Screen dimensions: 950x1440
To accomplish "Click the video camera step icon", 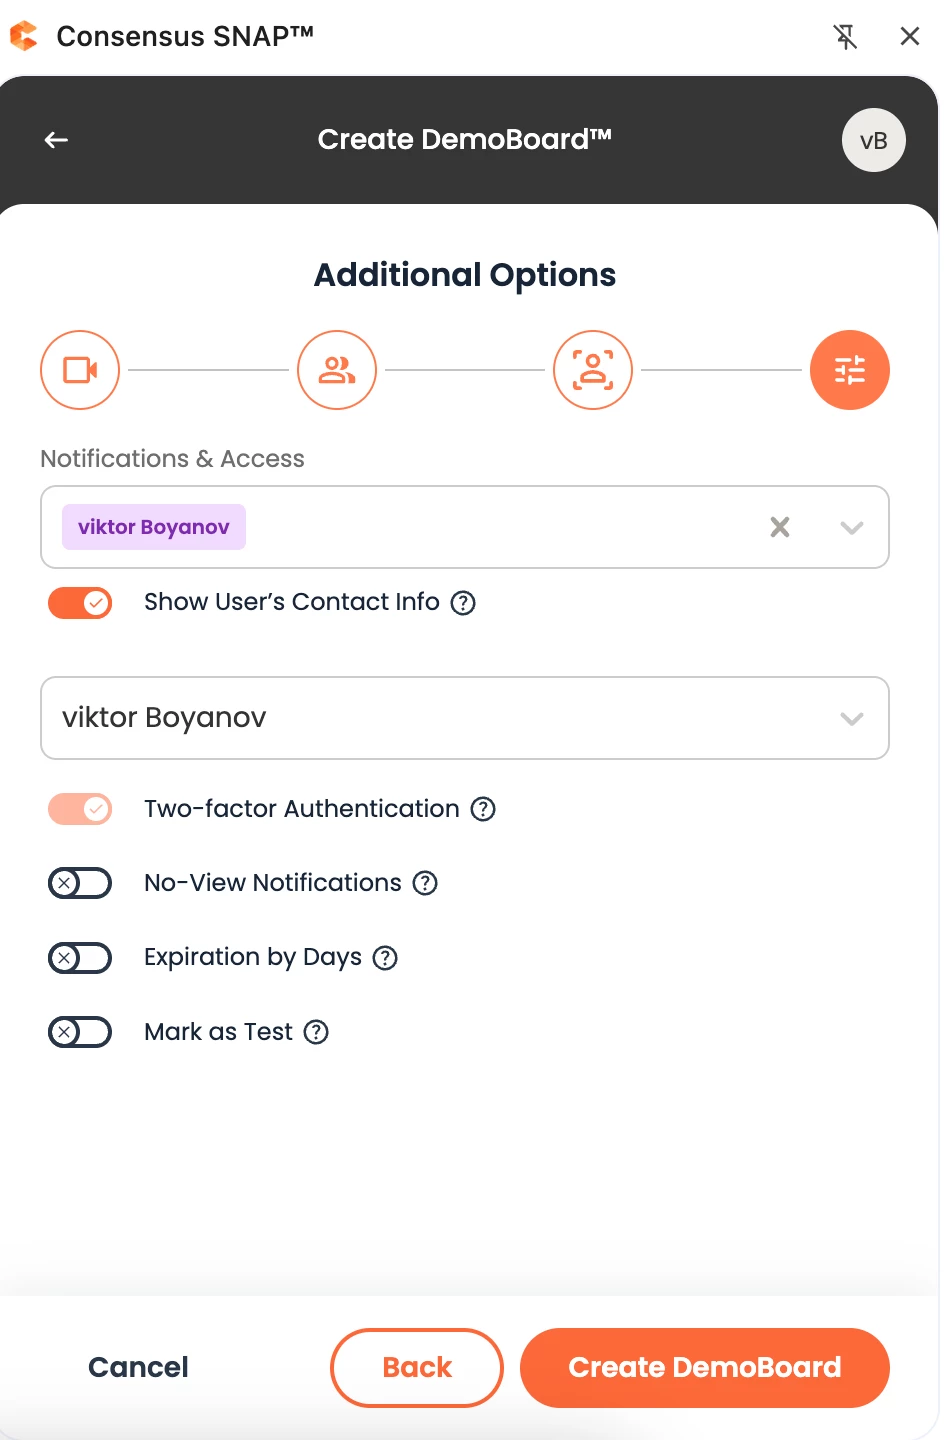I will pos(80,370).
